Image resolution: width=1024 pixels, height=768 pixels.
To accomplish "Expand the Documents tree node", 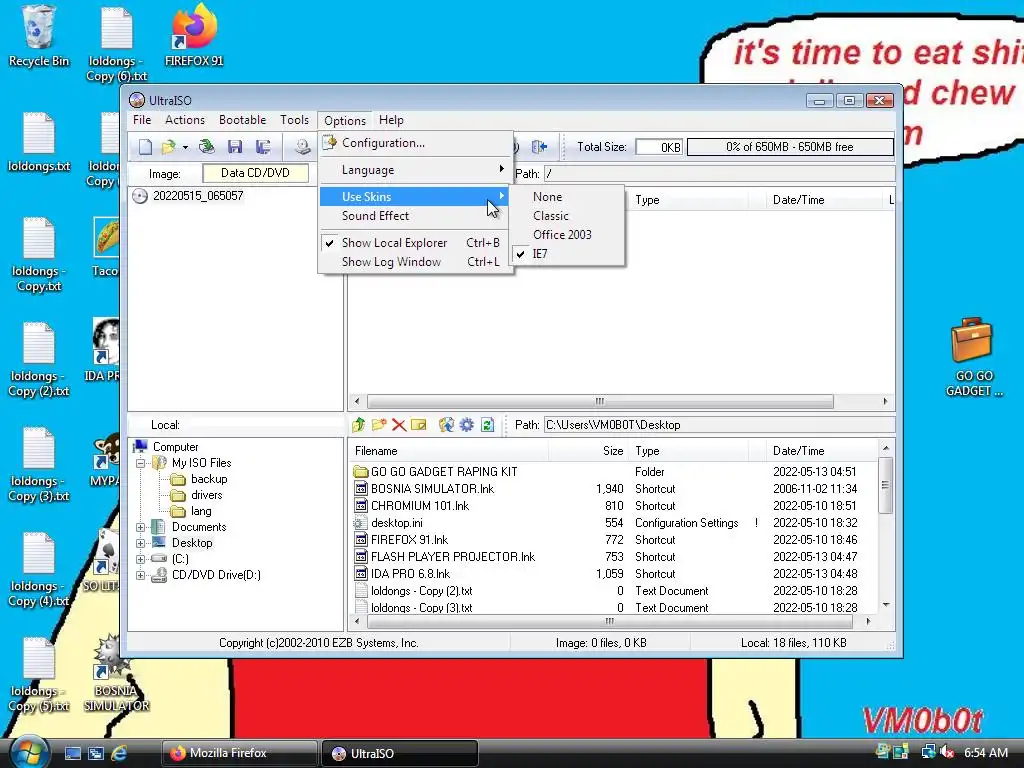I will click(140, 527).
